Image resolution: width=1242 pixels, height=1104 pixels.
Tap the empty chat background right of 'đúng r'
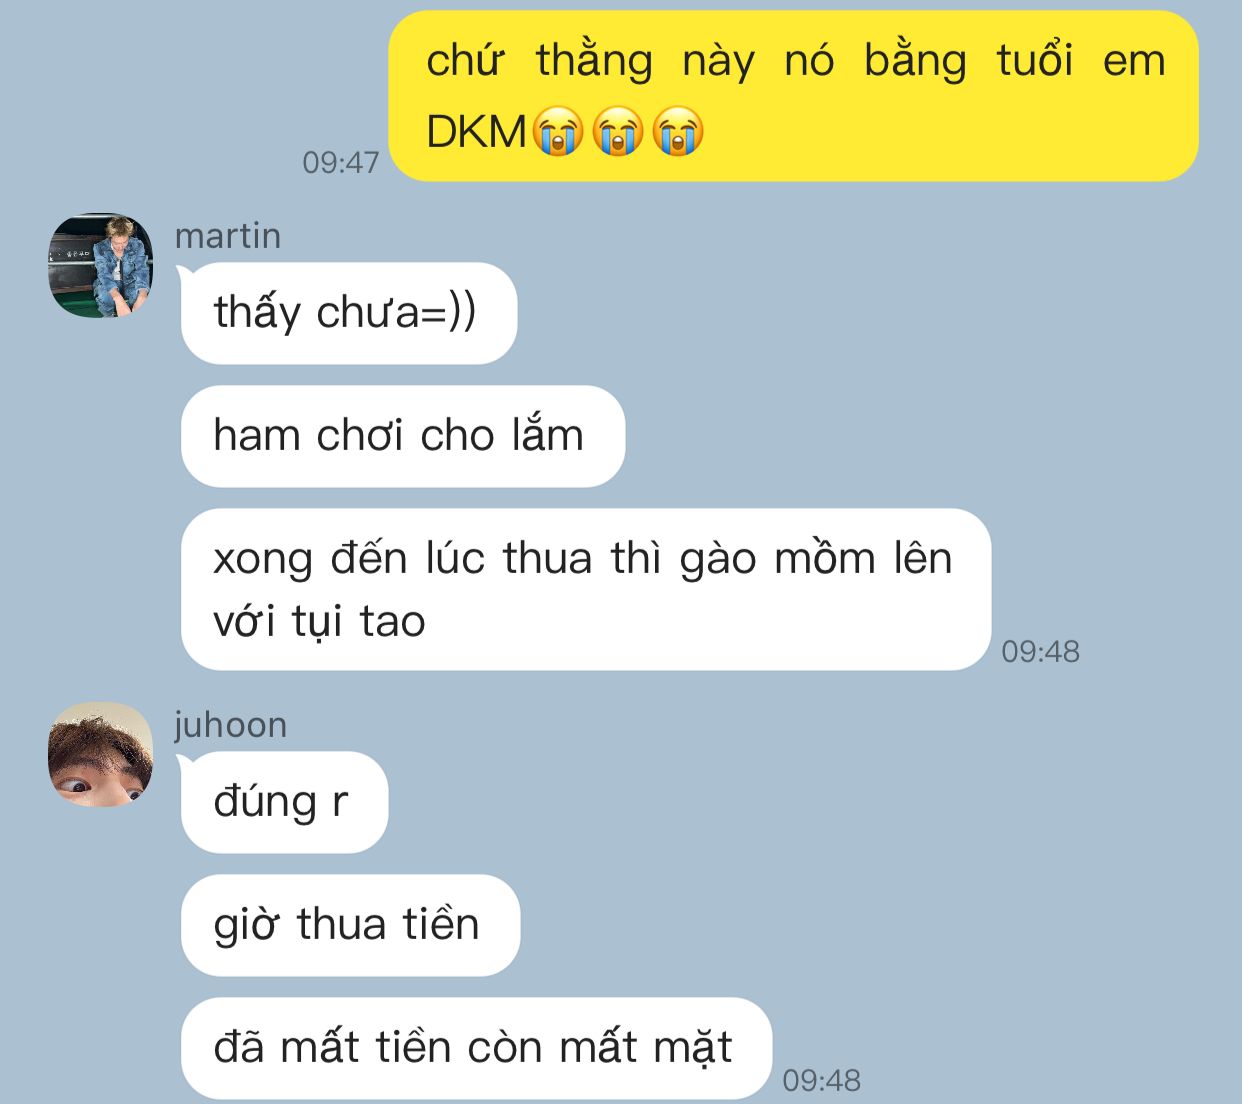[800, 802]
